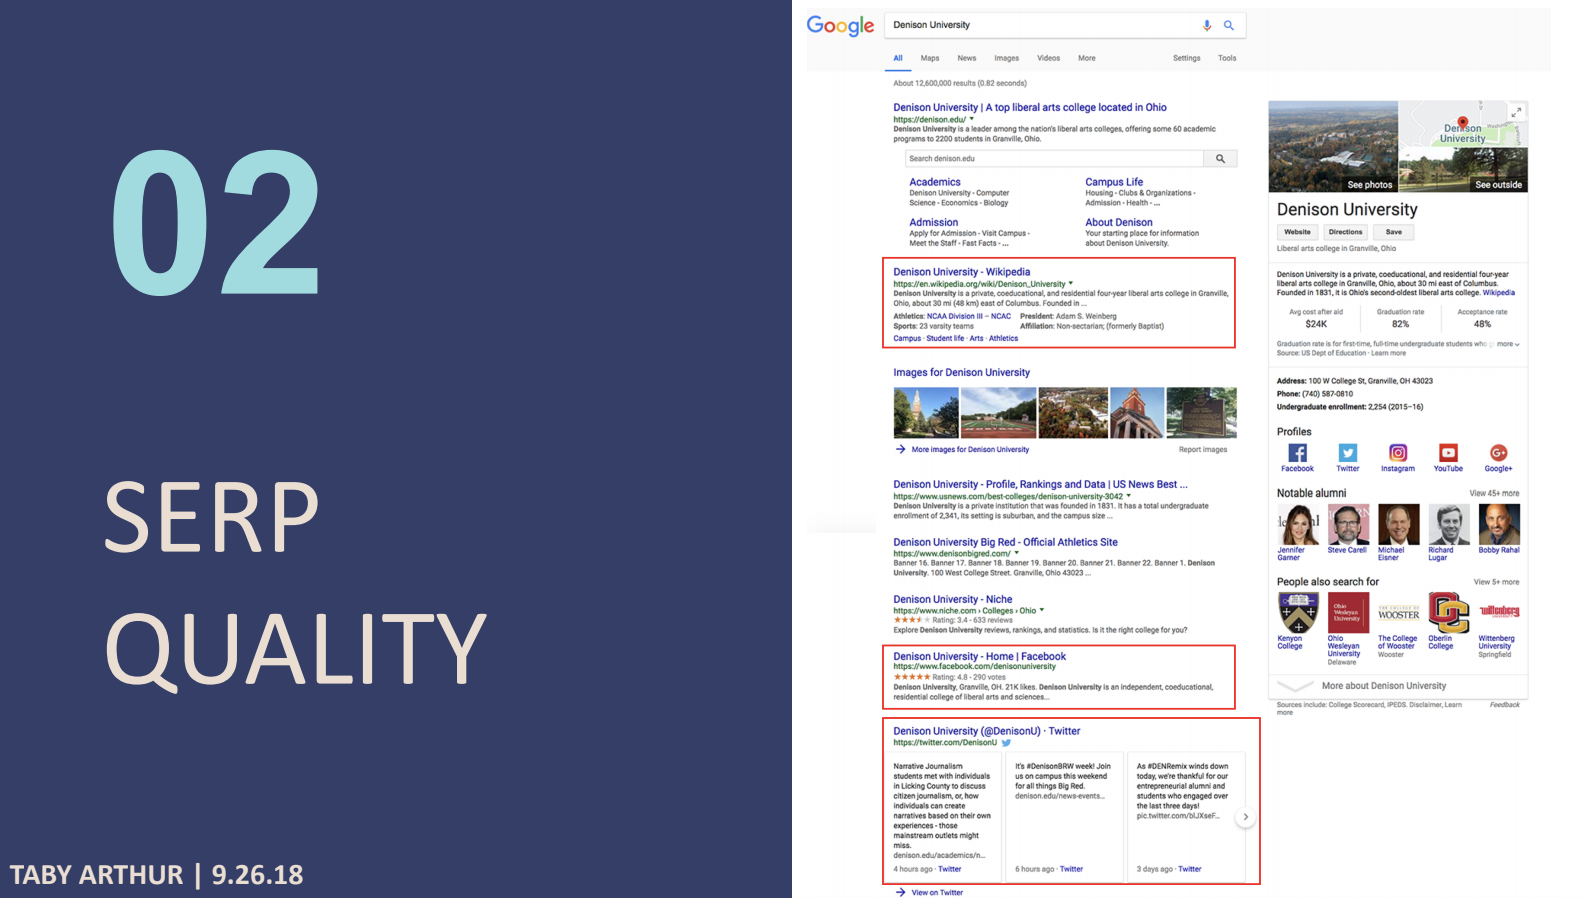Image resolution: width=1590 pixels, height=898 pixels.
Task: Open the YouTube profile icon
Action: (x=1448, y=453)
